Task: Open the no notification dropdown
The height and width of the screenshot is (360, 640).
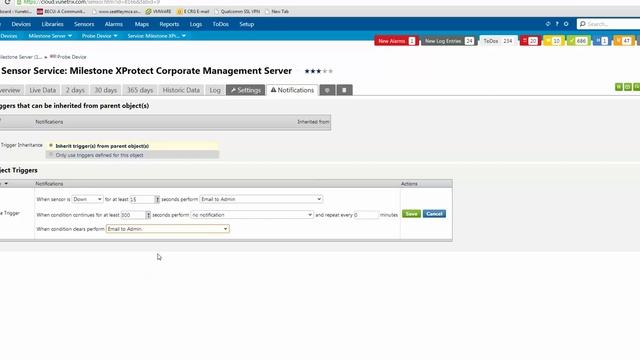Action: 252,215
